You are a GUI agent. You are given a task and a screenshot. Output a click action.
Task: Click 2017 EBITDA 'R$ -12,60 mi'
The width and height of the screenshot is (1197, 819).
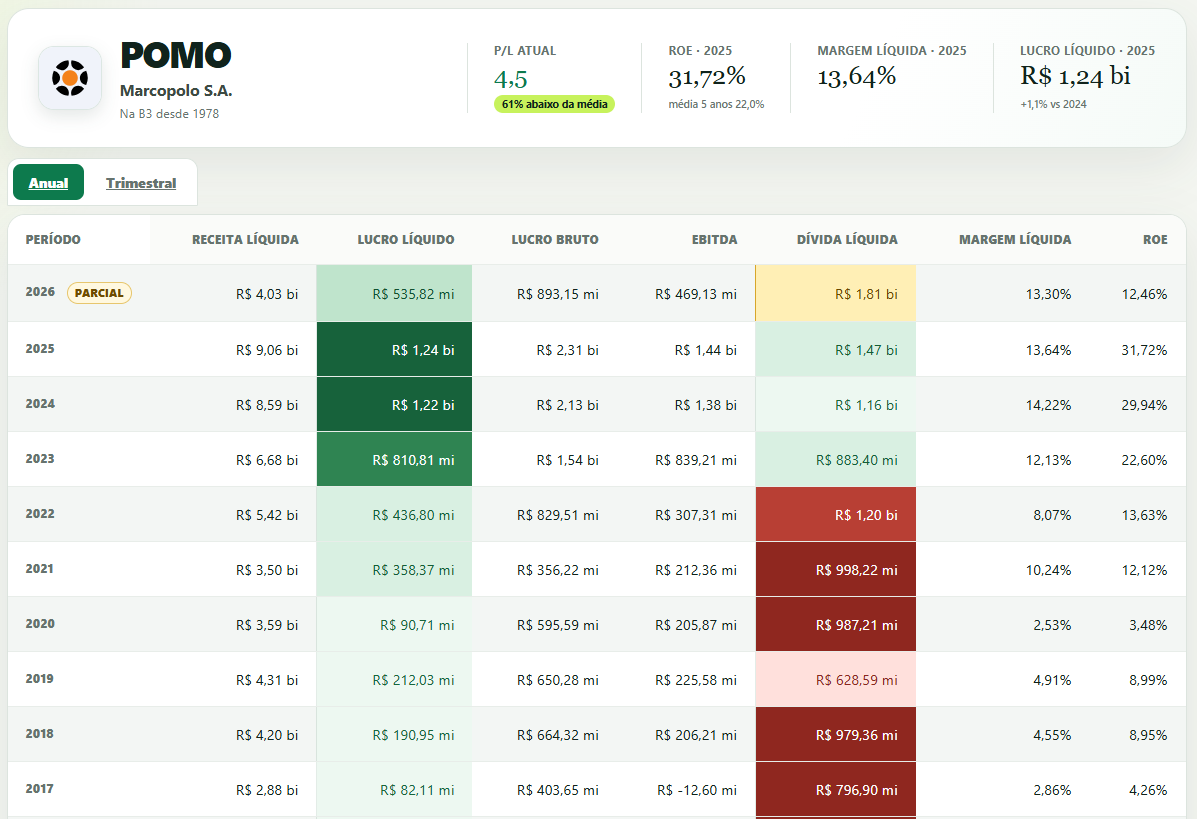click(x=697, y=790)
